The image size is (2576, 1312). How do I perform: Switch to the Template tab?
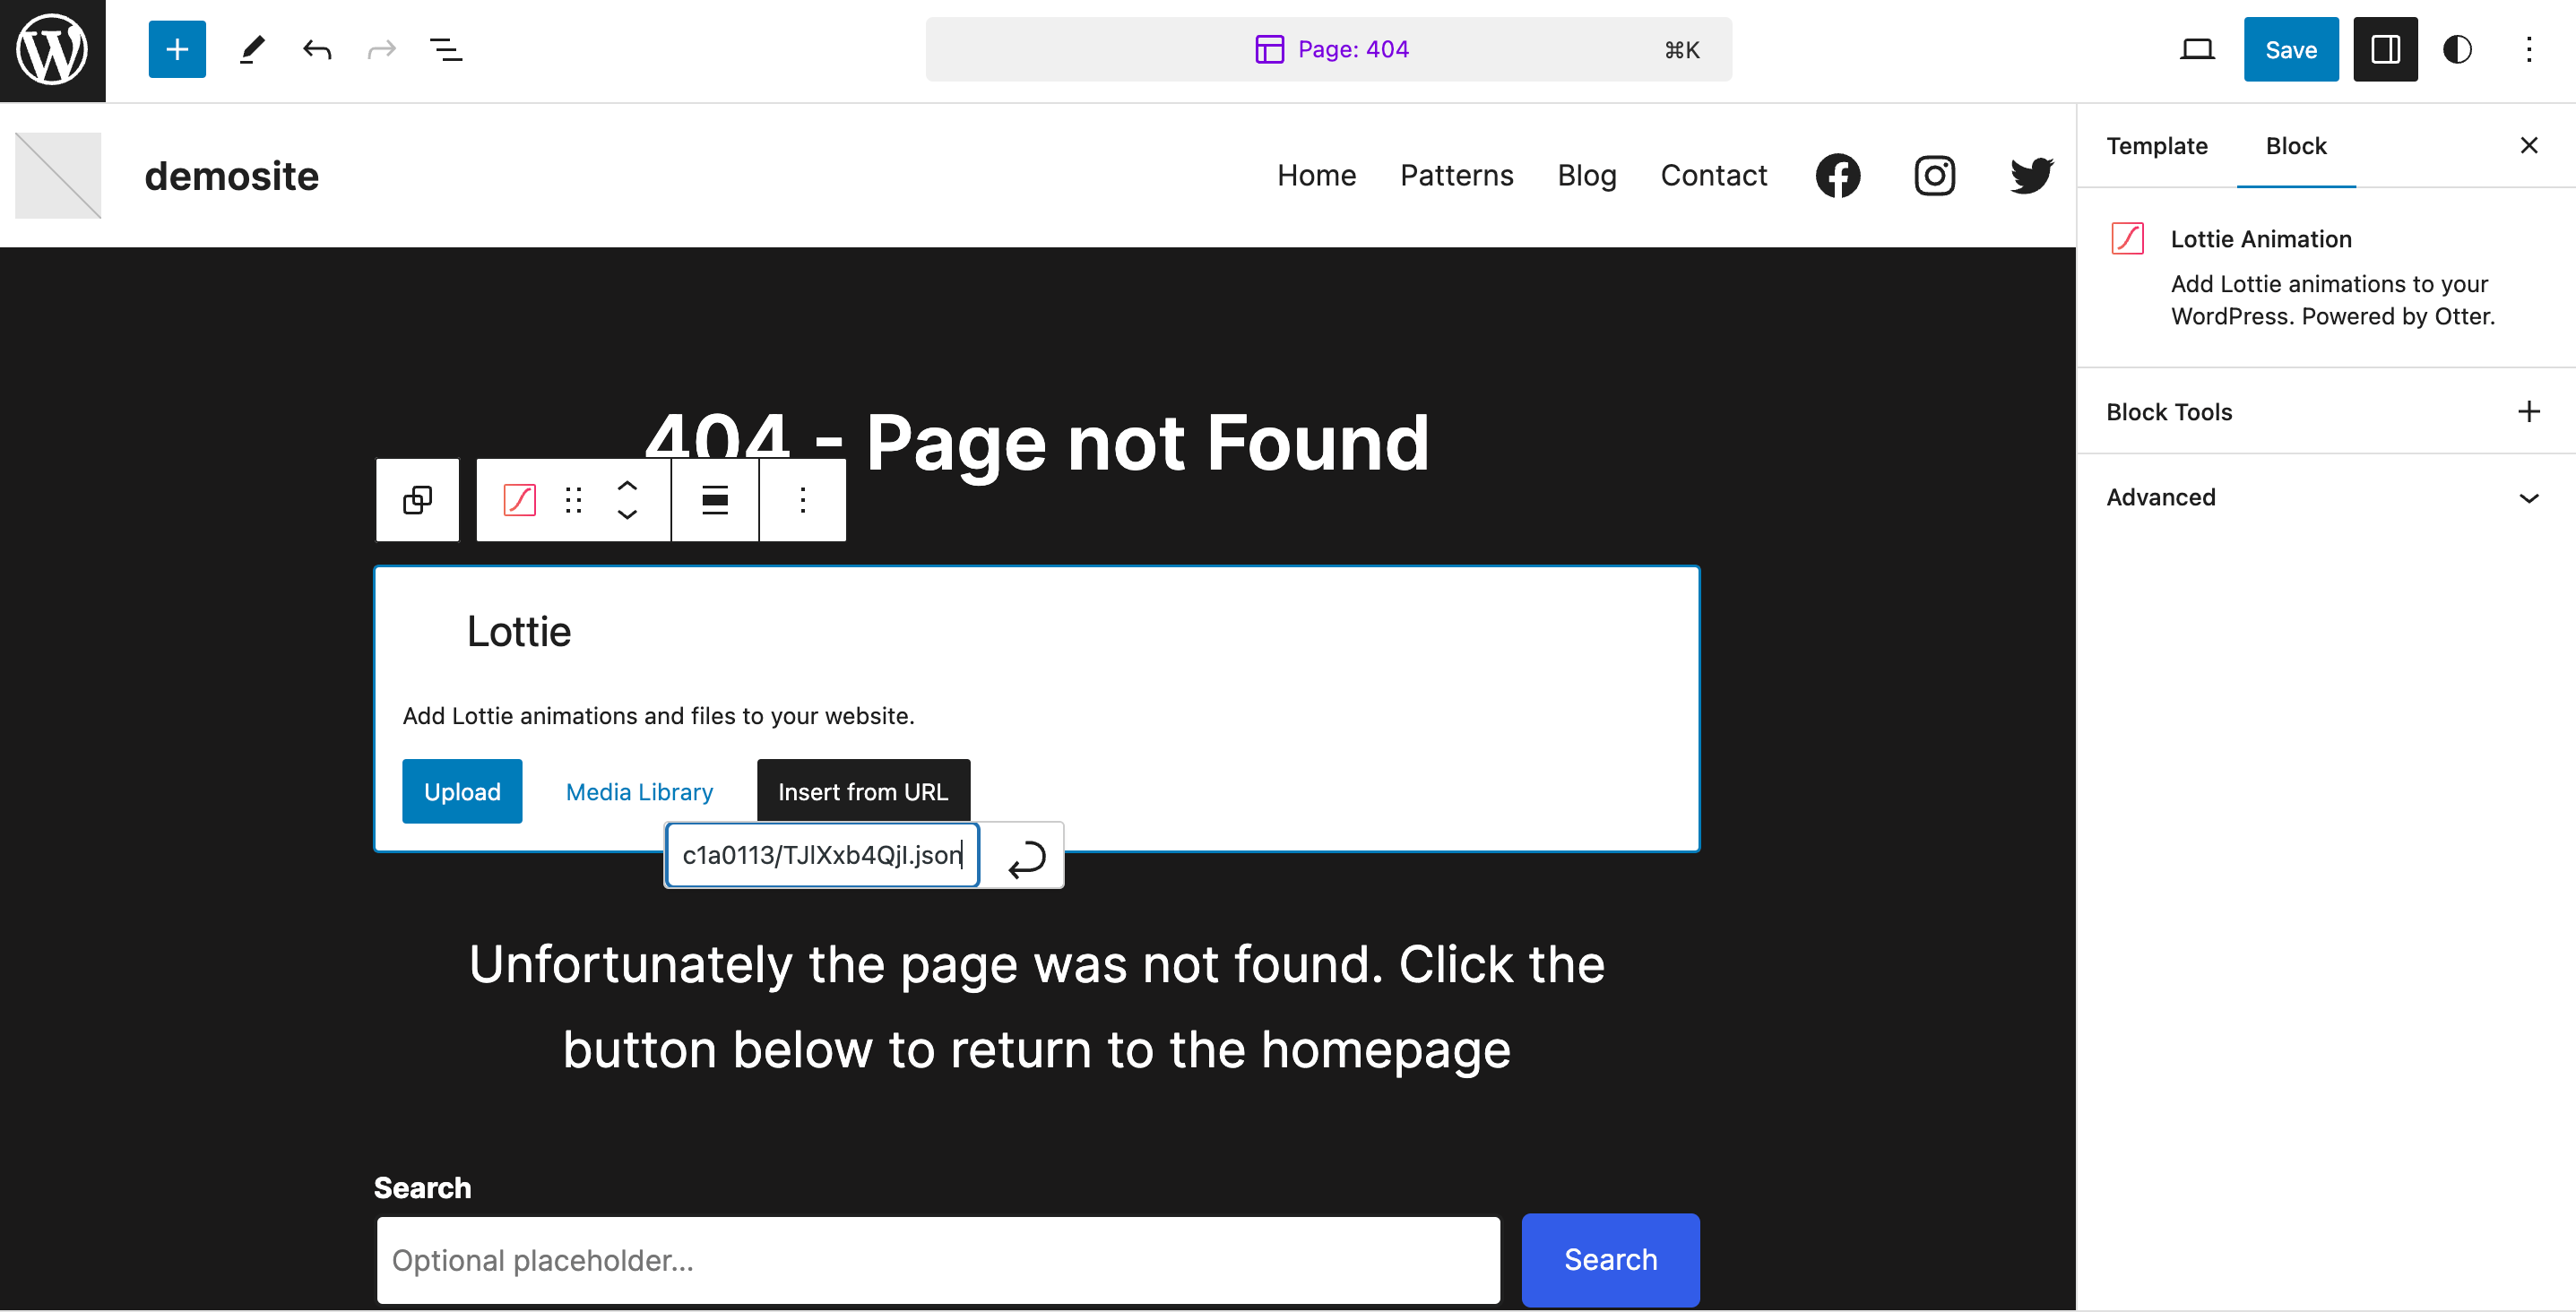[2156, 146]
